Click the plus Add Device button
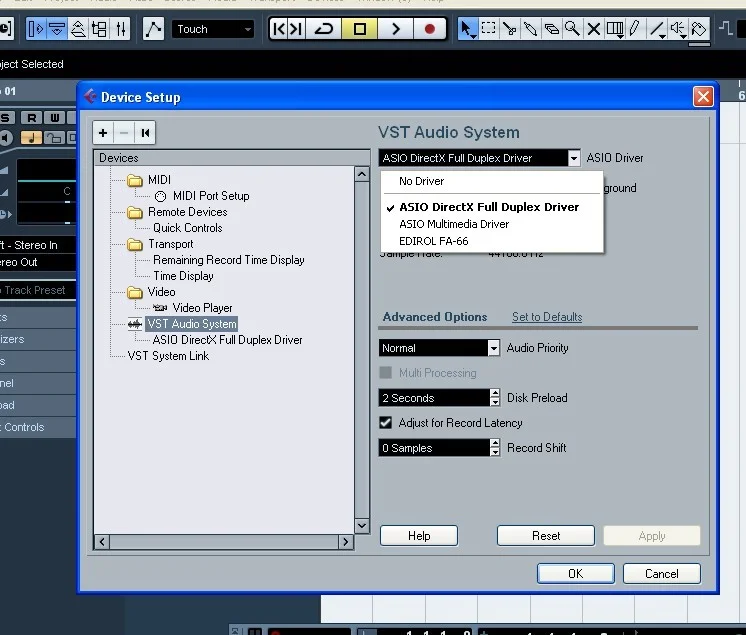 pos(103,133)
